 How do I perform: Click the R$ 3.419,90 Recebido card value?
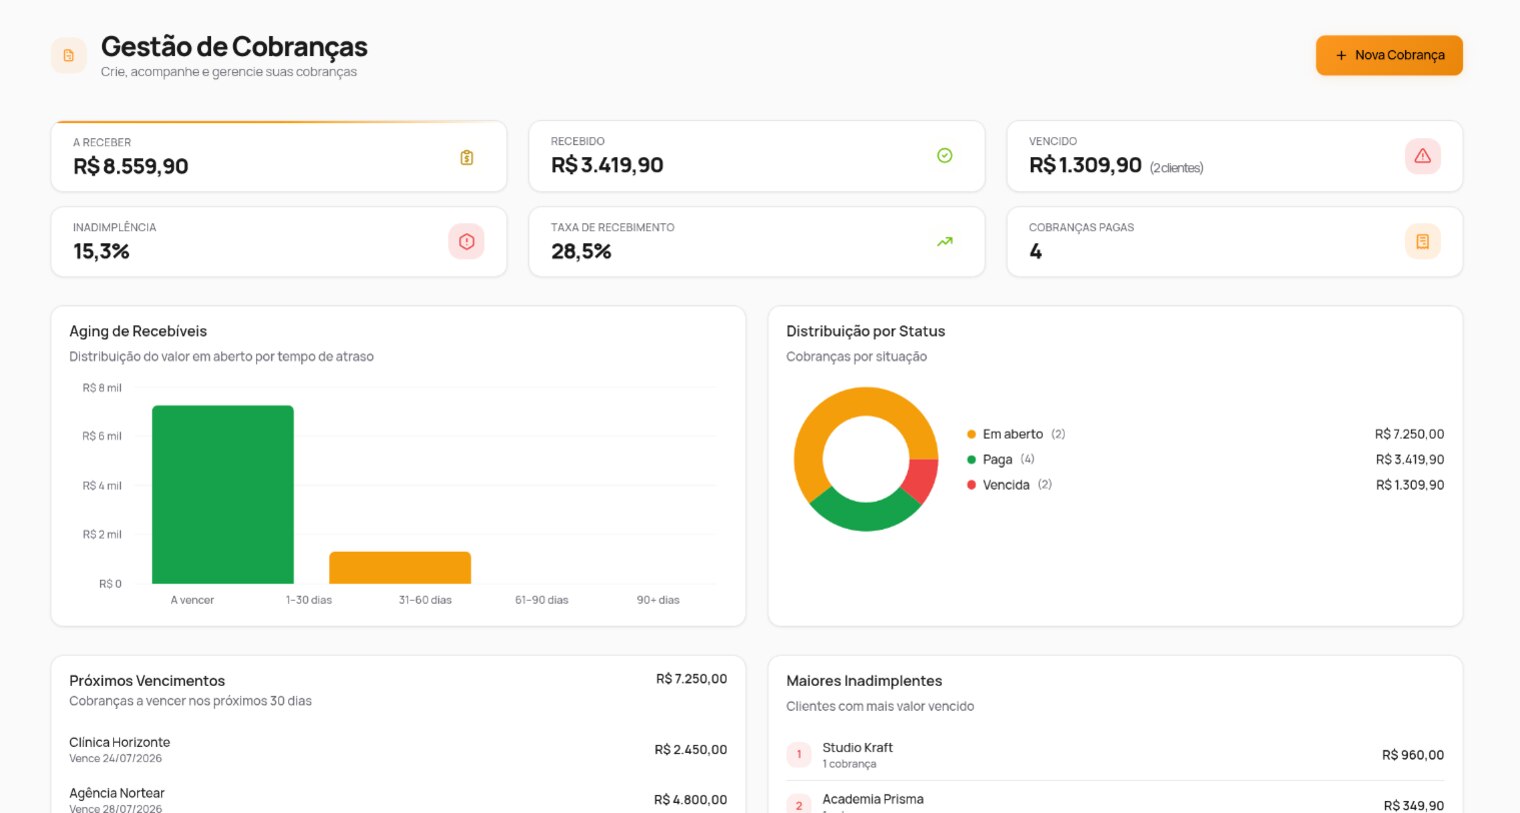[607, 165]
